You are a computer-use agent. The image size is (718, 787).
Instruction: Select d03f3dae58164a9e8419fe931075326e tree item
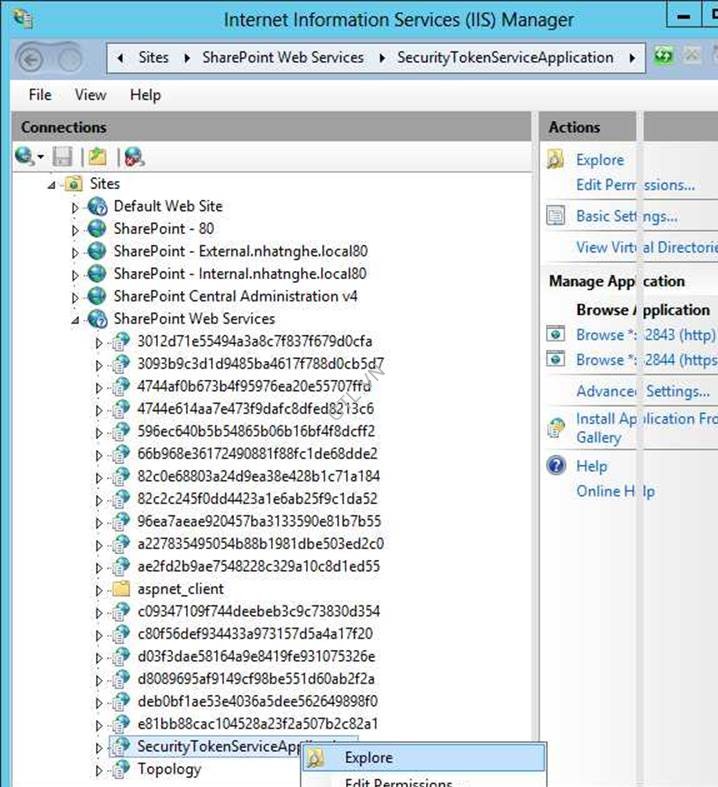pos(256,656)
